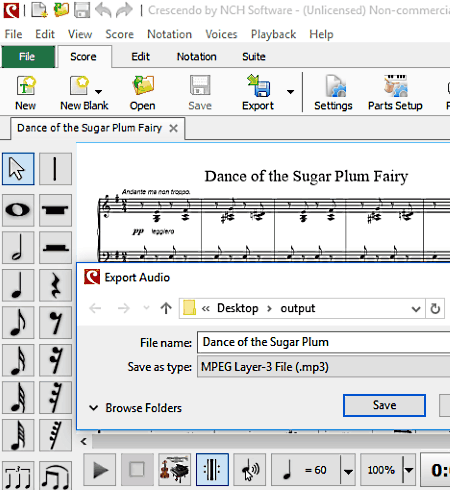Choose the sixteenth note tool
450x492 pixels.
pos(18,360)
